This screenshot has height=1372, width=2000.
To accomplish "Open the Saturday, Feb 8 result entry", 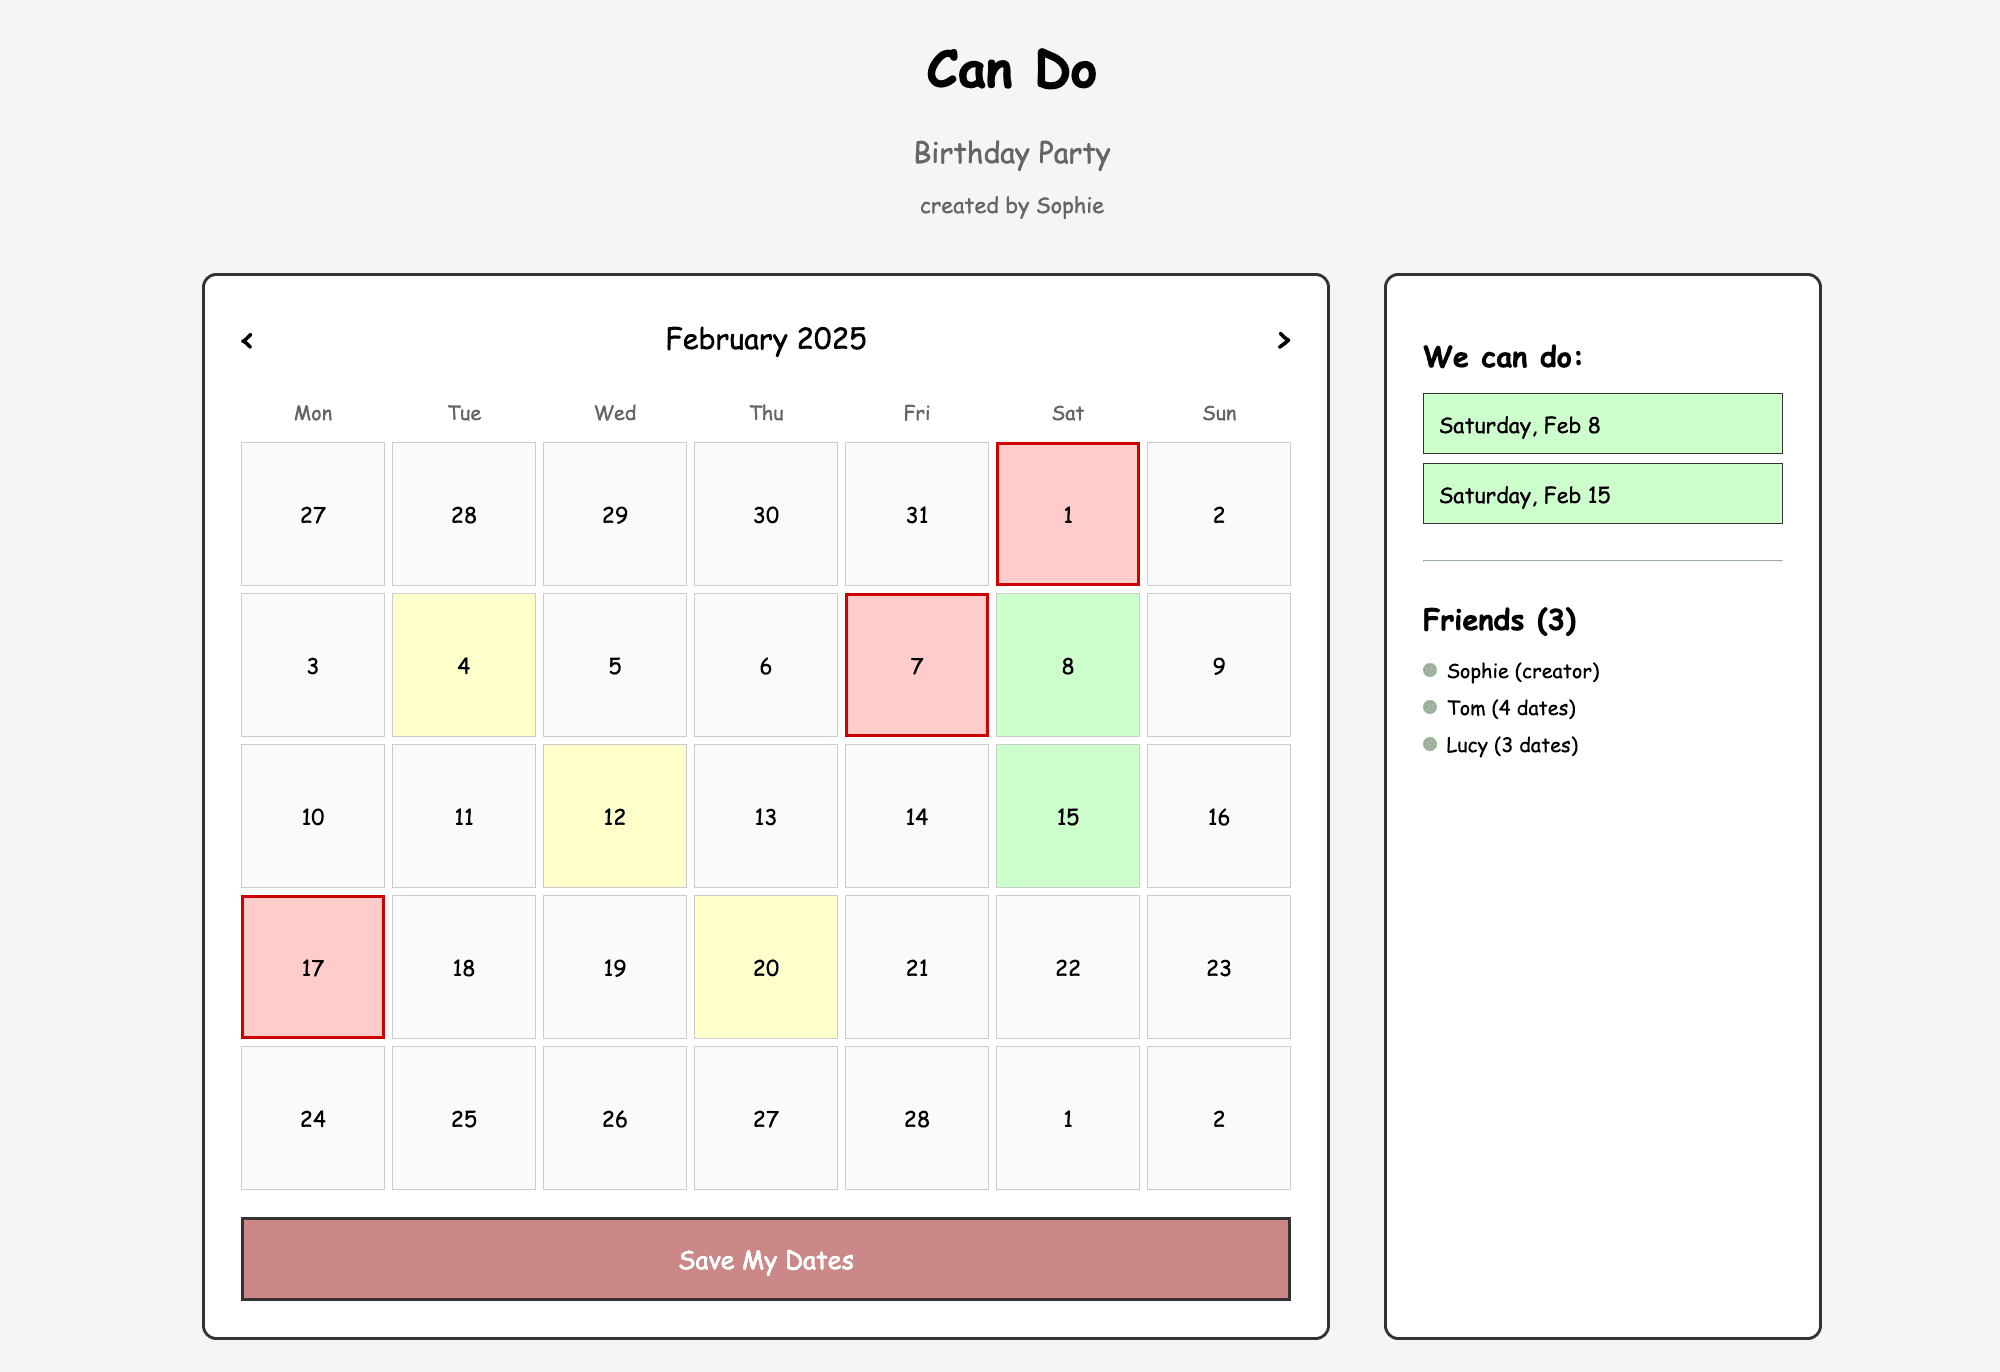I will pyautogui.click(x=1602, y=424).
